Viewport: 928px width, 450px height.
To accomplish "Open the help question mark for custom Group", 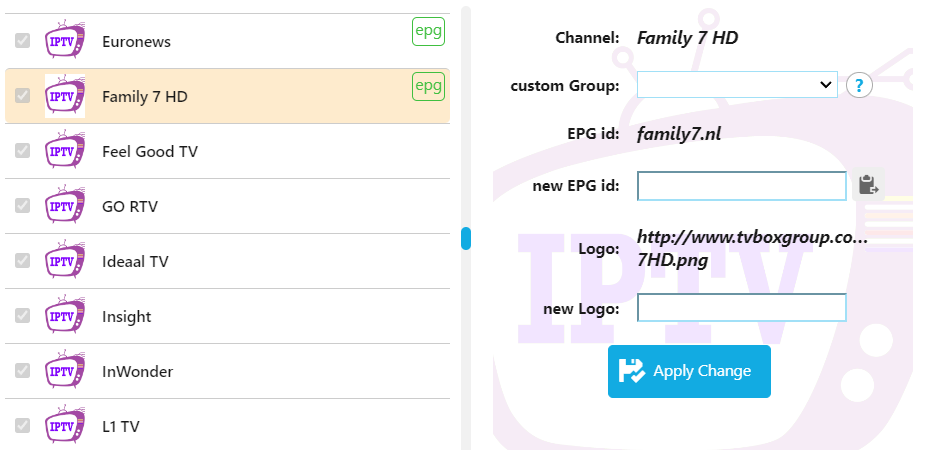I will pos(859,86).
